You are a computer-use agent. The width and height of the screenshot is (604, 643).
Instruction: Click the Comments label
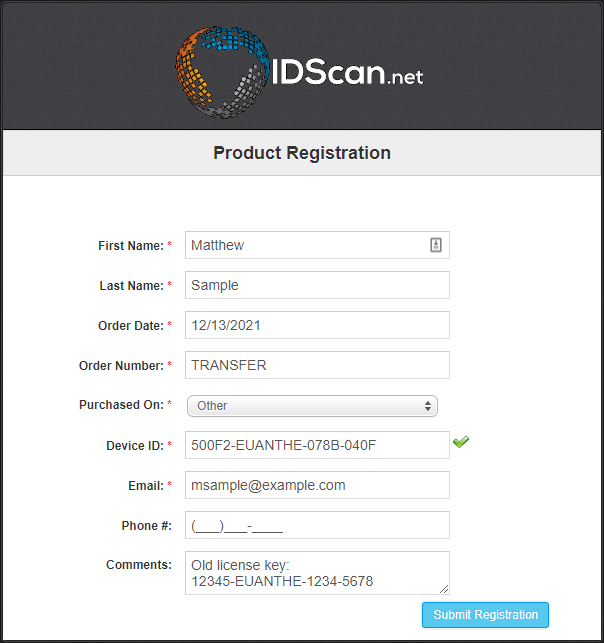[139, 565]
